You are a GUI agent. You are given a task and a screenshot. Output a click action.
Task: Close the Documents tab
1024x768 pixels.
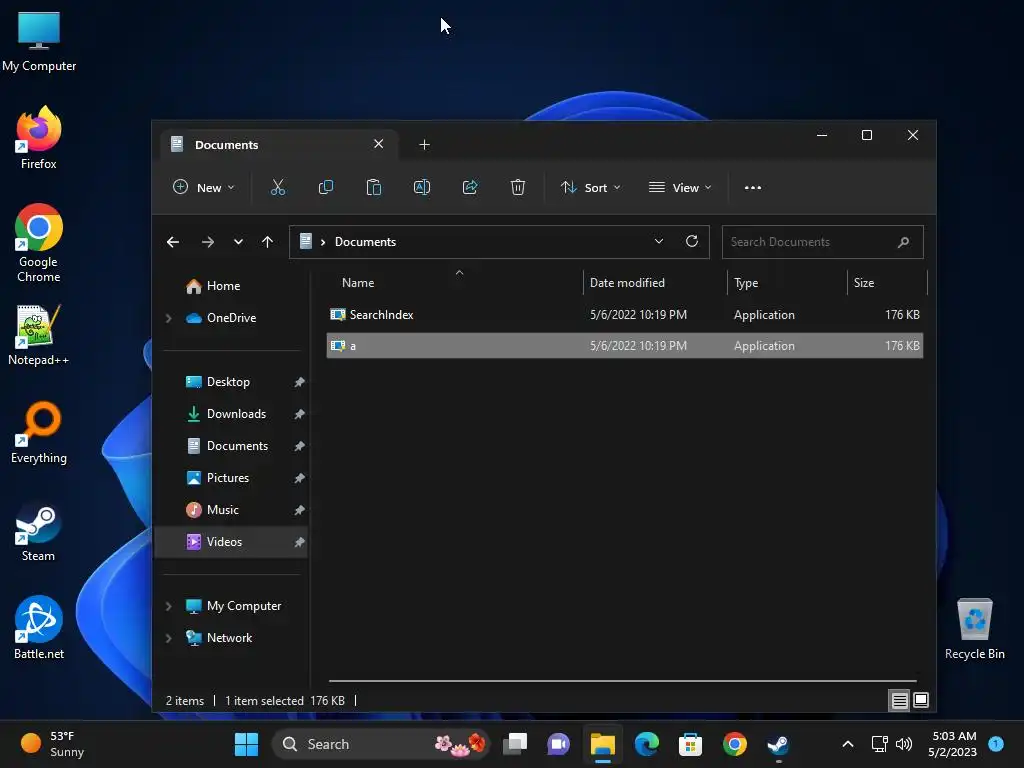[378, 144]
